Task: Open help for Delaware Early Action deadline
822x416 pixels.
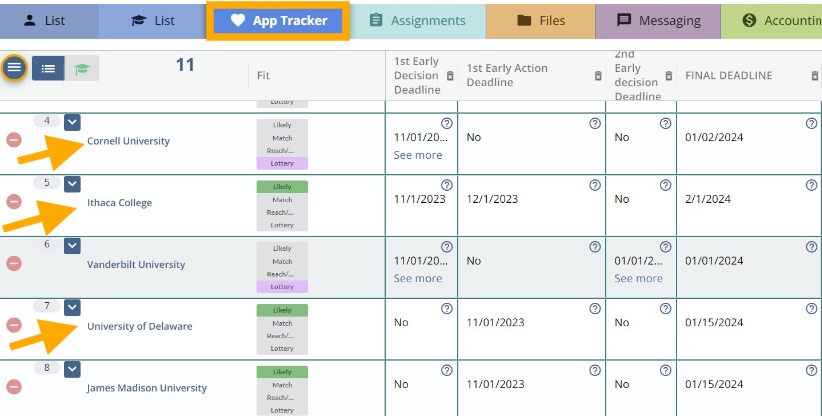Action: coord(595,309)
